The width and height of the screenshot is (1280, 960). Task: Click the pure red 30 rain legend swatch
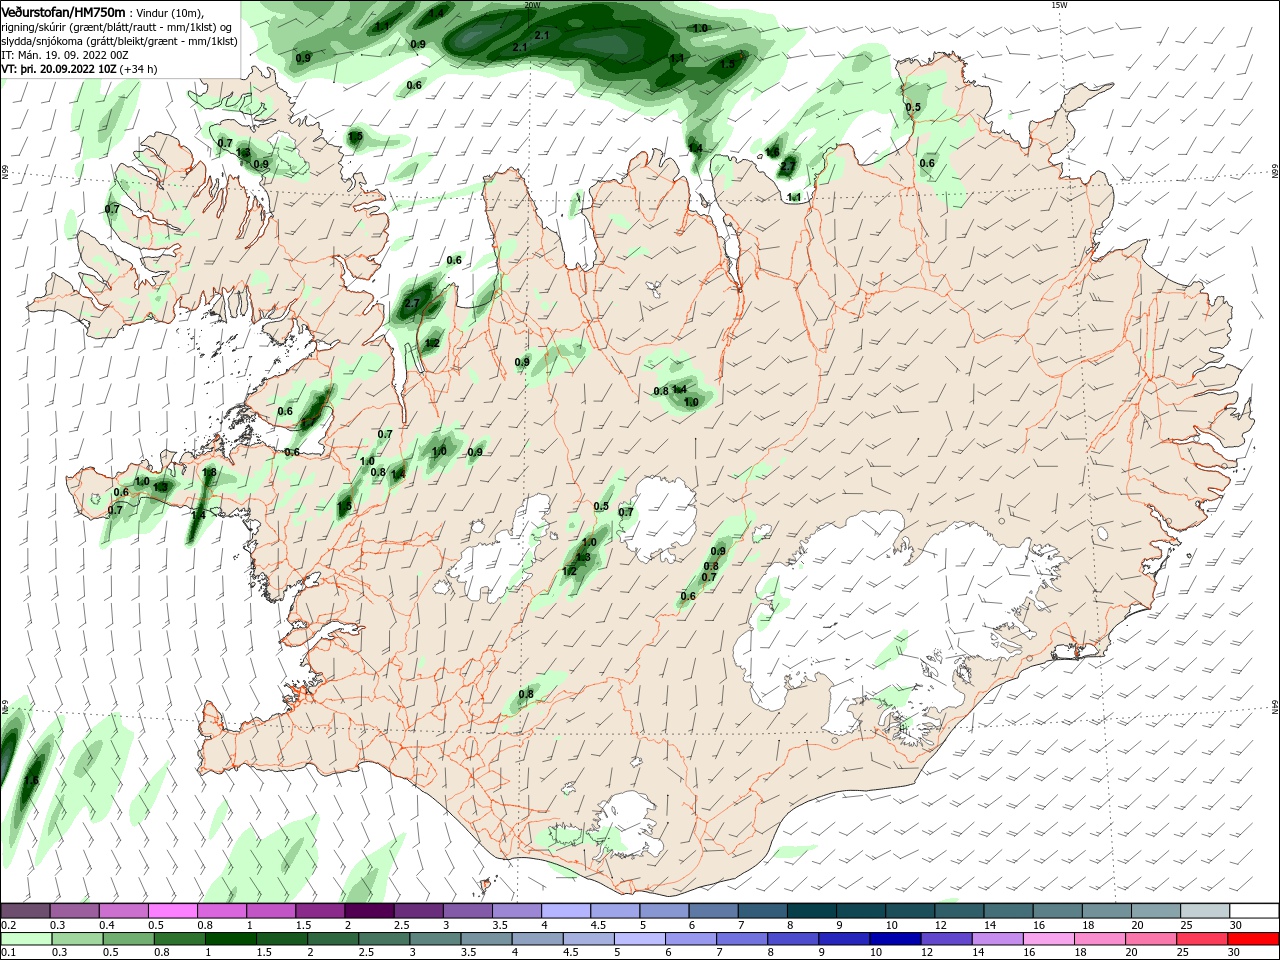pos(1253,939)
